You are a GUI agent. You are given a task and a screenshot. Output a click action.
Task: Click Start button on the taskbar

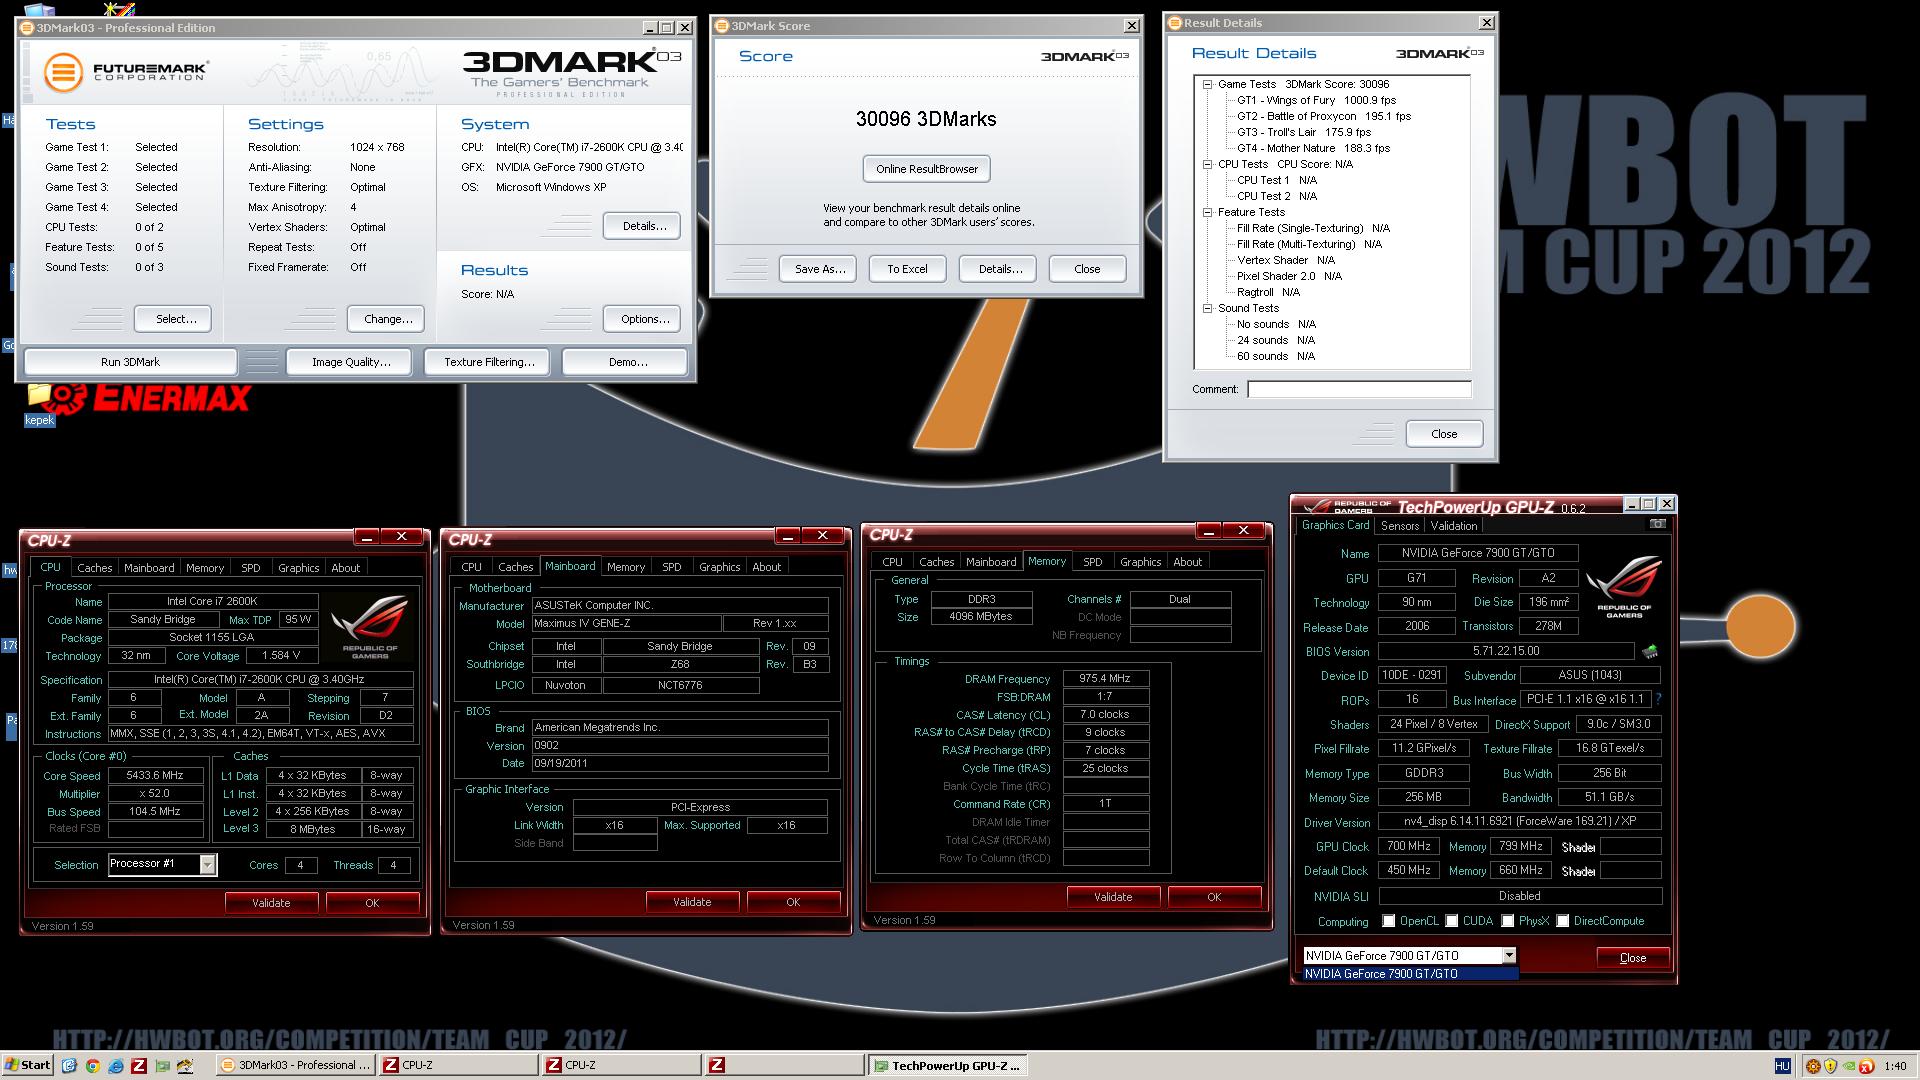(27, 1066)
